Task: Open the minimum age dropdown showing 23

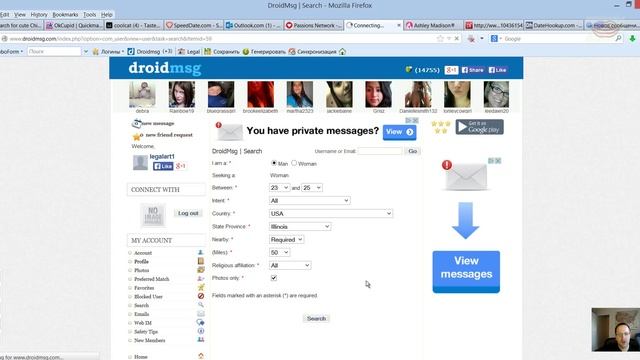Action: (x=279, y=187)
